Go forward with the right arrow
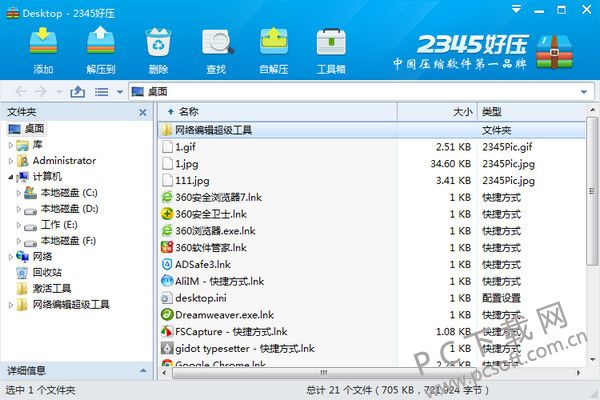The height and width of the screenshot is (400, 600). (41, 91)
